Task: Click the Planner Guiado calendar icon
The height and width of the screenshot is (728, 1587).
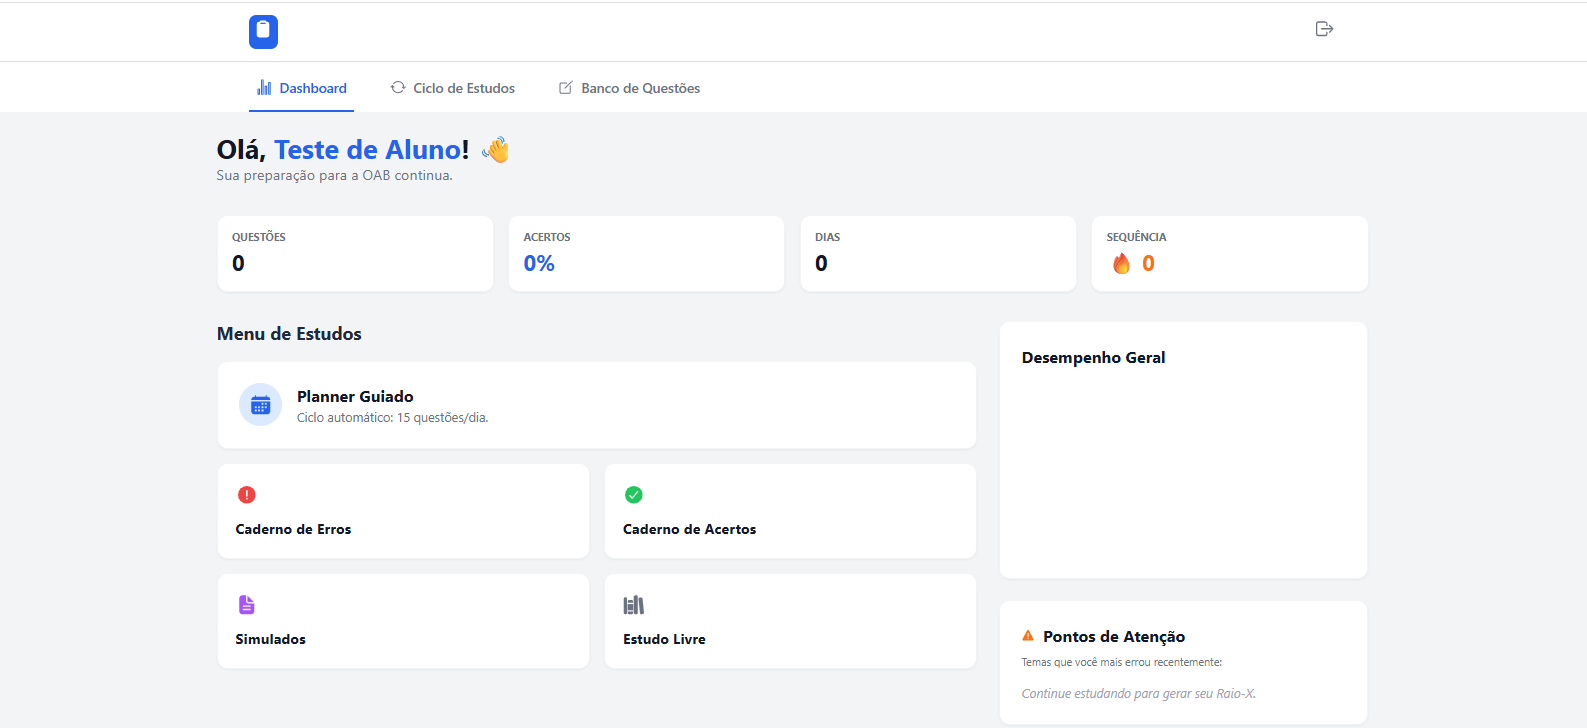Action: coord(260,405)
